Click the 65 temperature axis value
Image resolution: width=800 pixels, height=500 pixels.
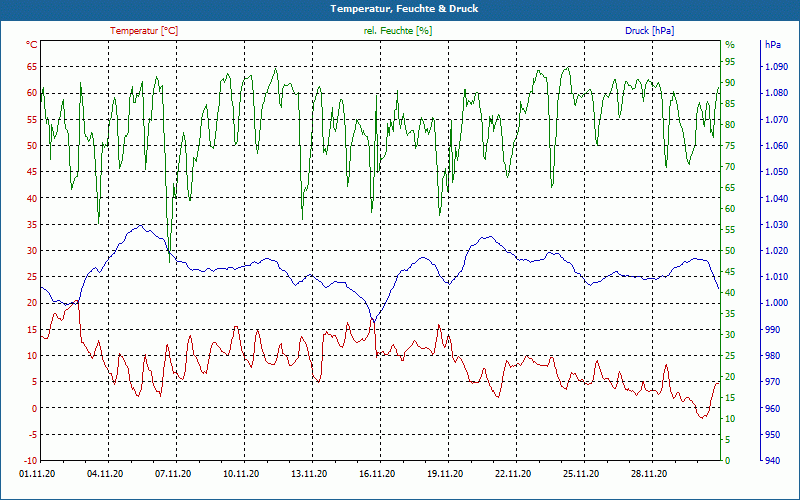click(x=32, y=66)
